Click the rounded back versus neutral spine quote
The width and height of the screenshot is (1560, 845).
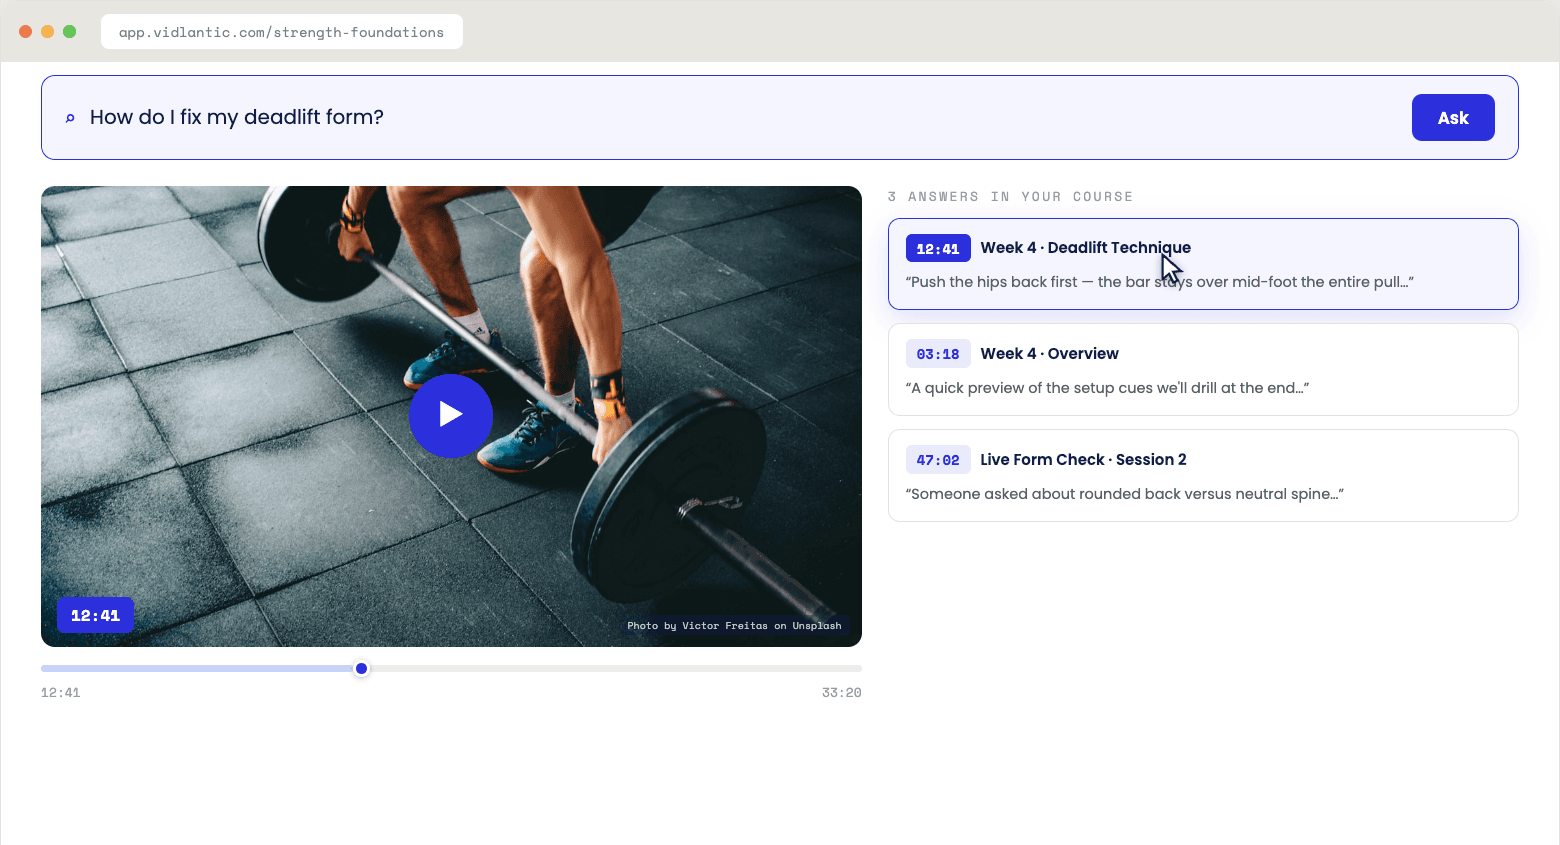(1125, 494)
